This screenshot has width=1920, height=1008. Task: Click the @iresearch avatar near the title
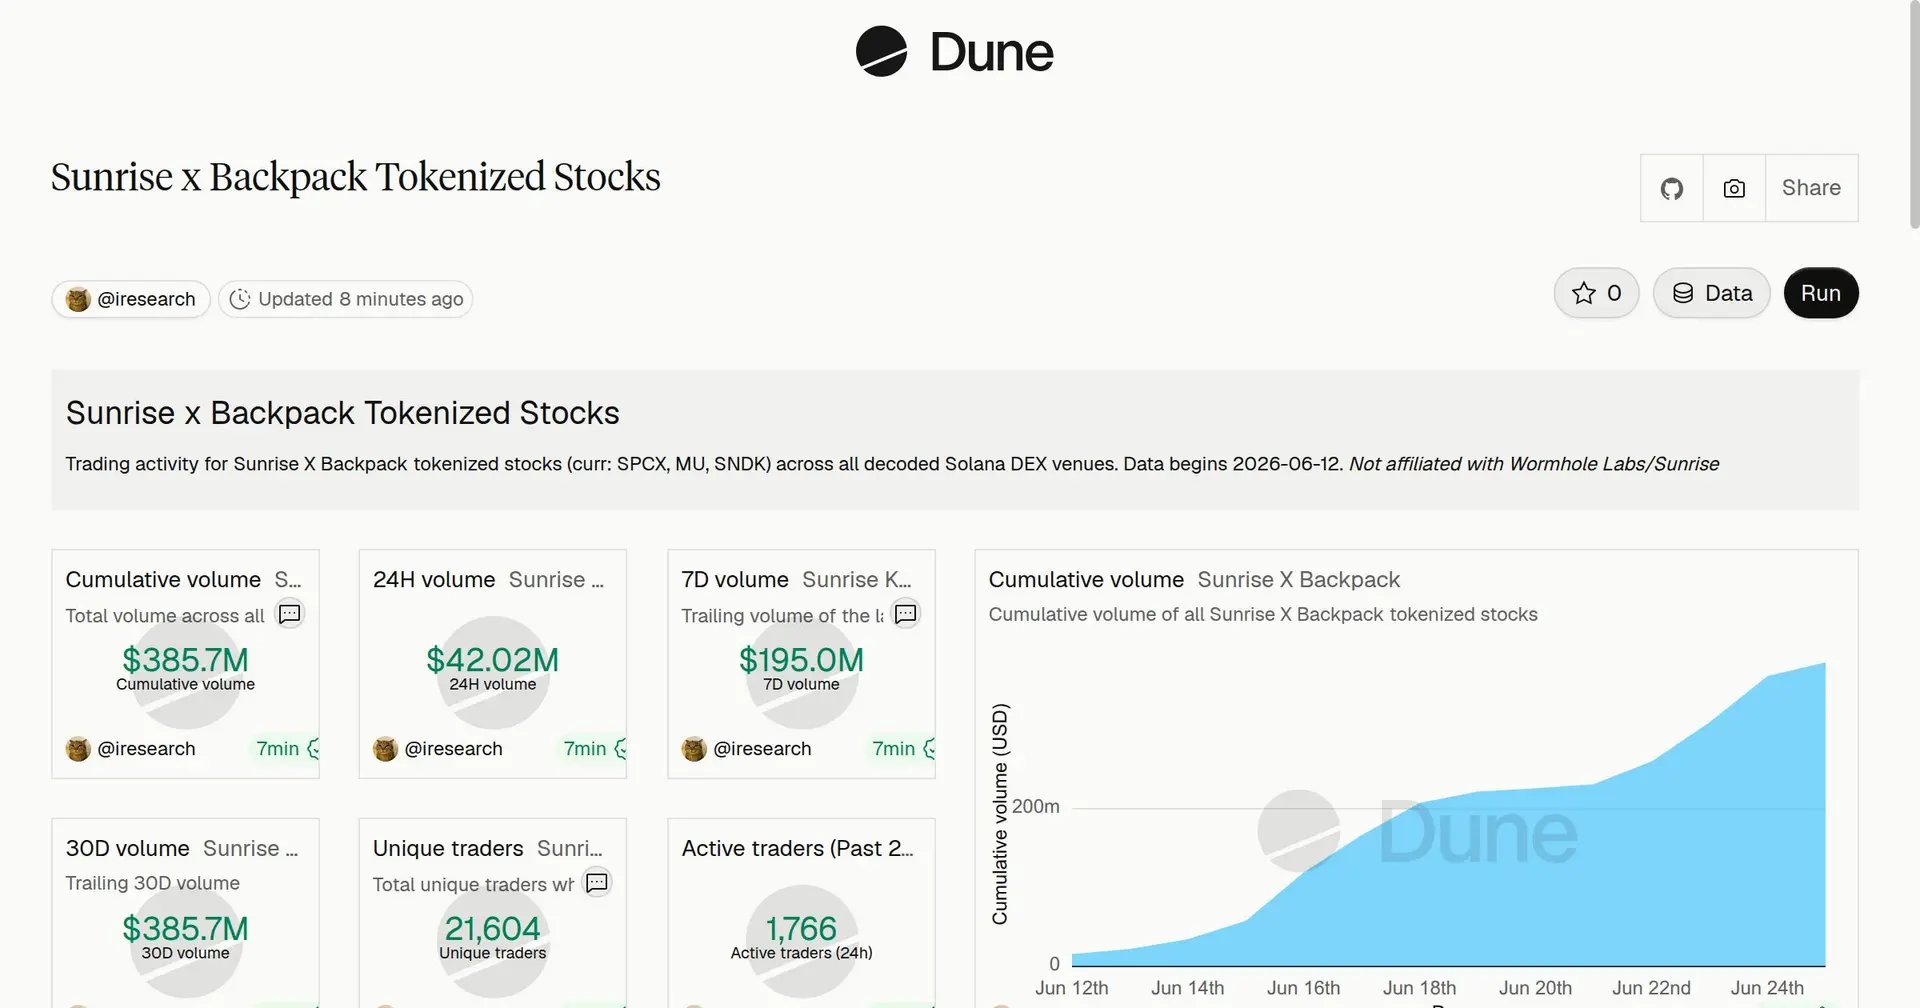click(78, 299)
